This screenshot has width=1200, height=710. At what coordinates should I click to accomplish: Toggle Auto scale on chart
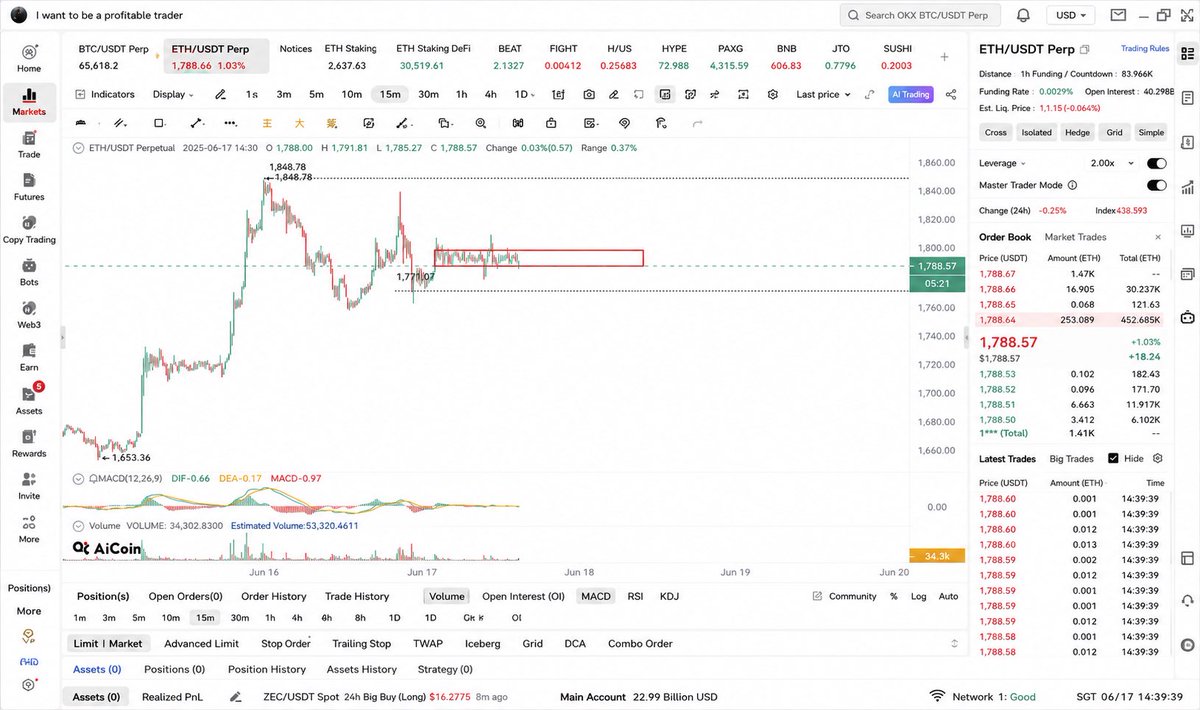(x=948, y=596)
